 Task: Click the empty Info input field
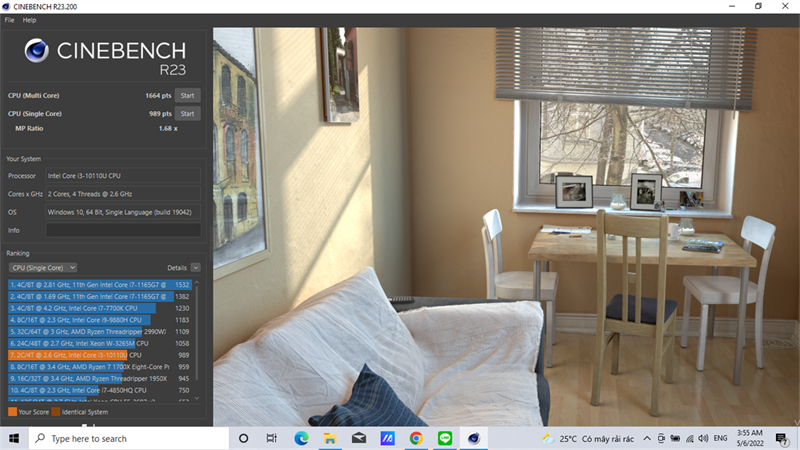(x=123, y=230)
